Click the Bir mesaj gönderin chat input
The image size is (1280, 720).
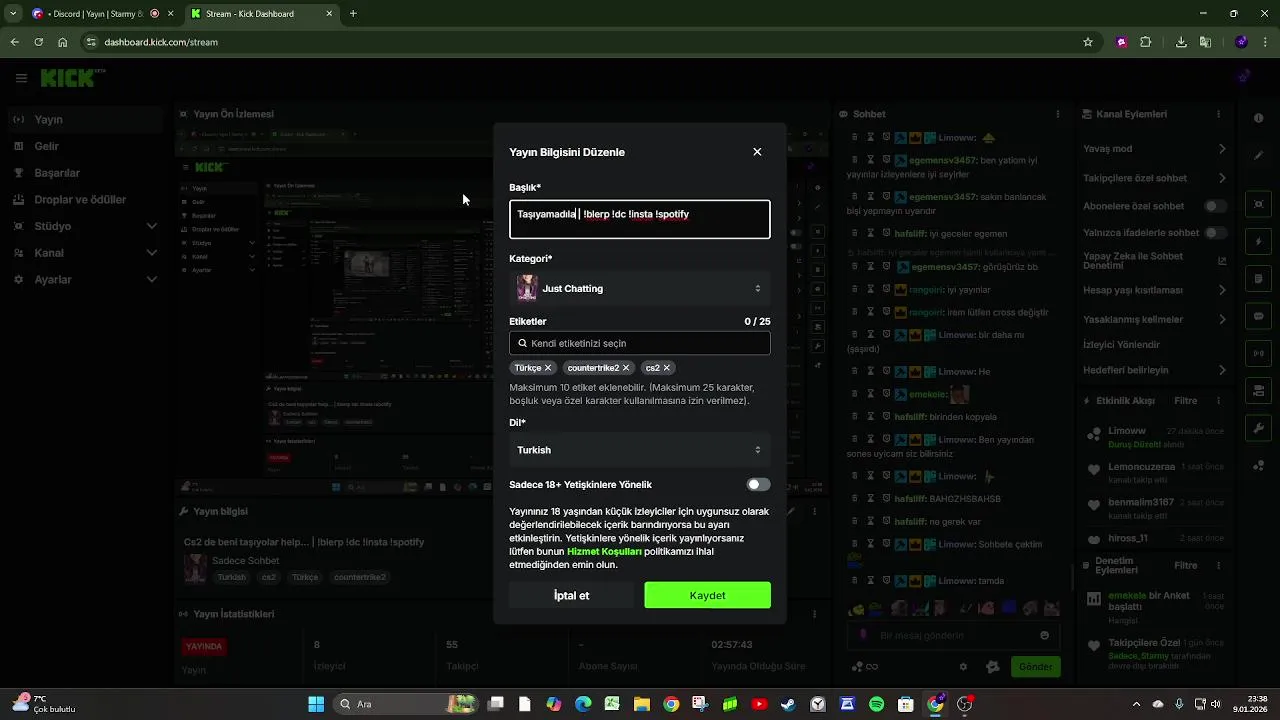click(x=955, y=635)
